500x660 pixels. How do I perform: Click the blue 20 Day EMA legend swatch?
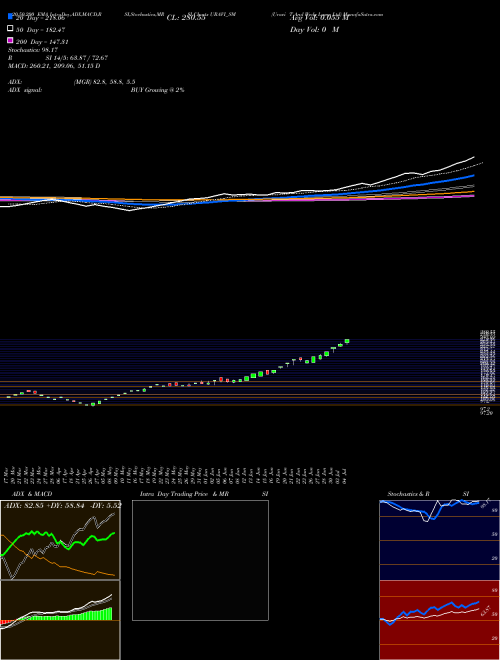10,17
